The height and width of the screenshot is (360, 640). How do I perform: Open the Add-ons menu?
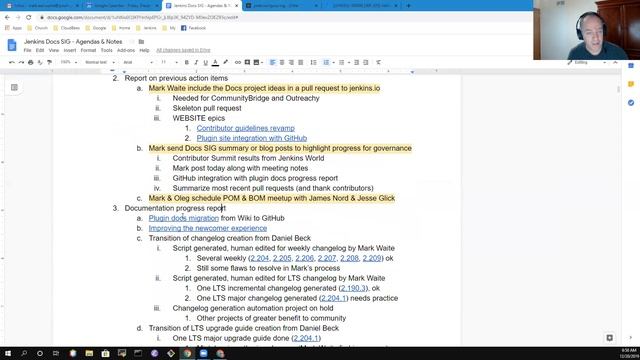(126, 50)
